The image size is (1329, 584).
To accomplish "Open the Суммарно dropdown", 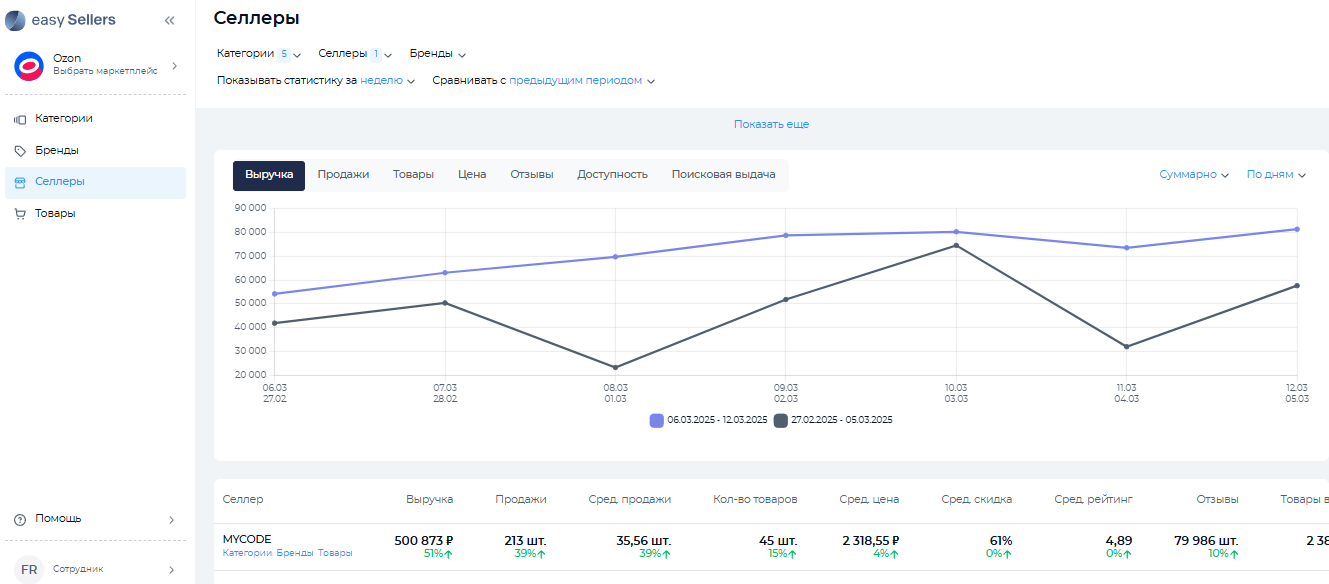I will click(x=1194, y=175).
